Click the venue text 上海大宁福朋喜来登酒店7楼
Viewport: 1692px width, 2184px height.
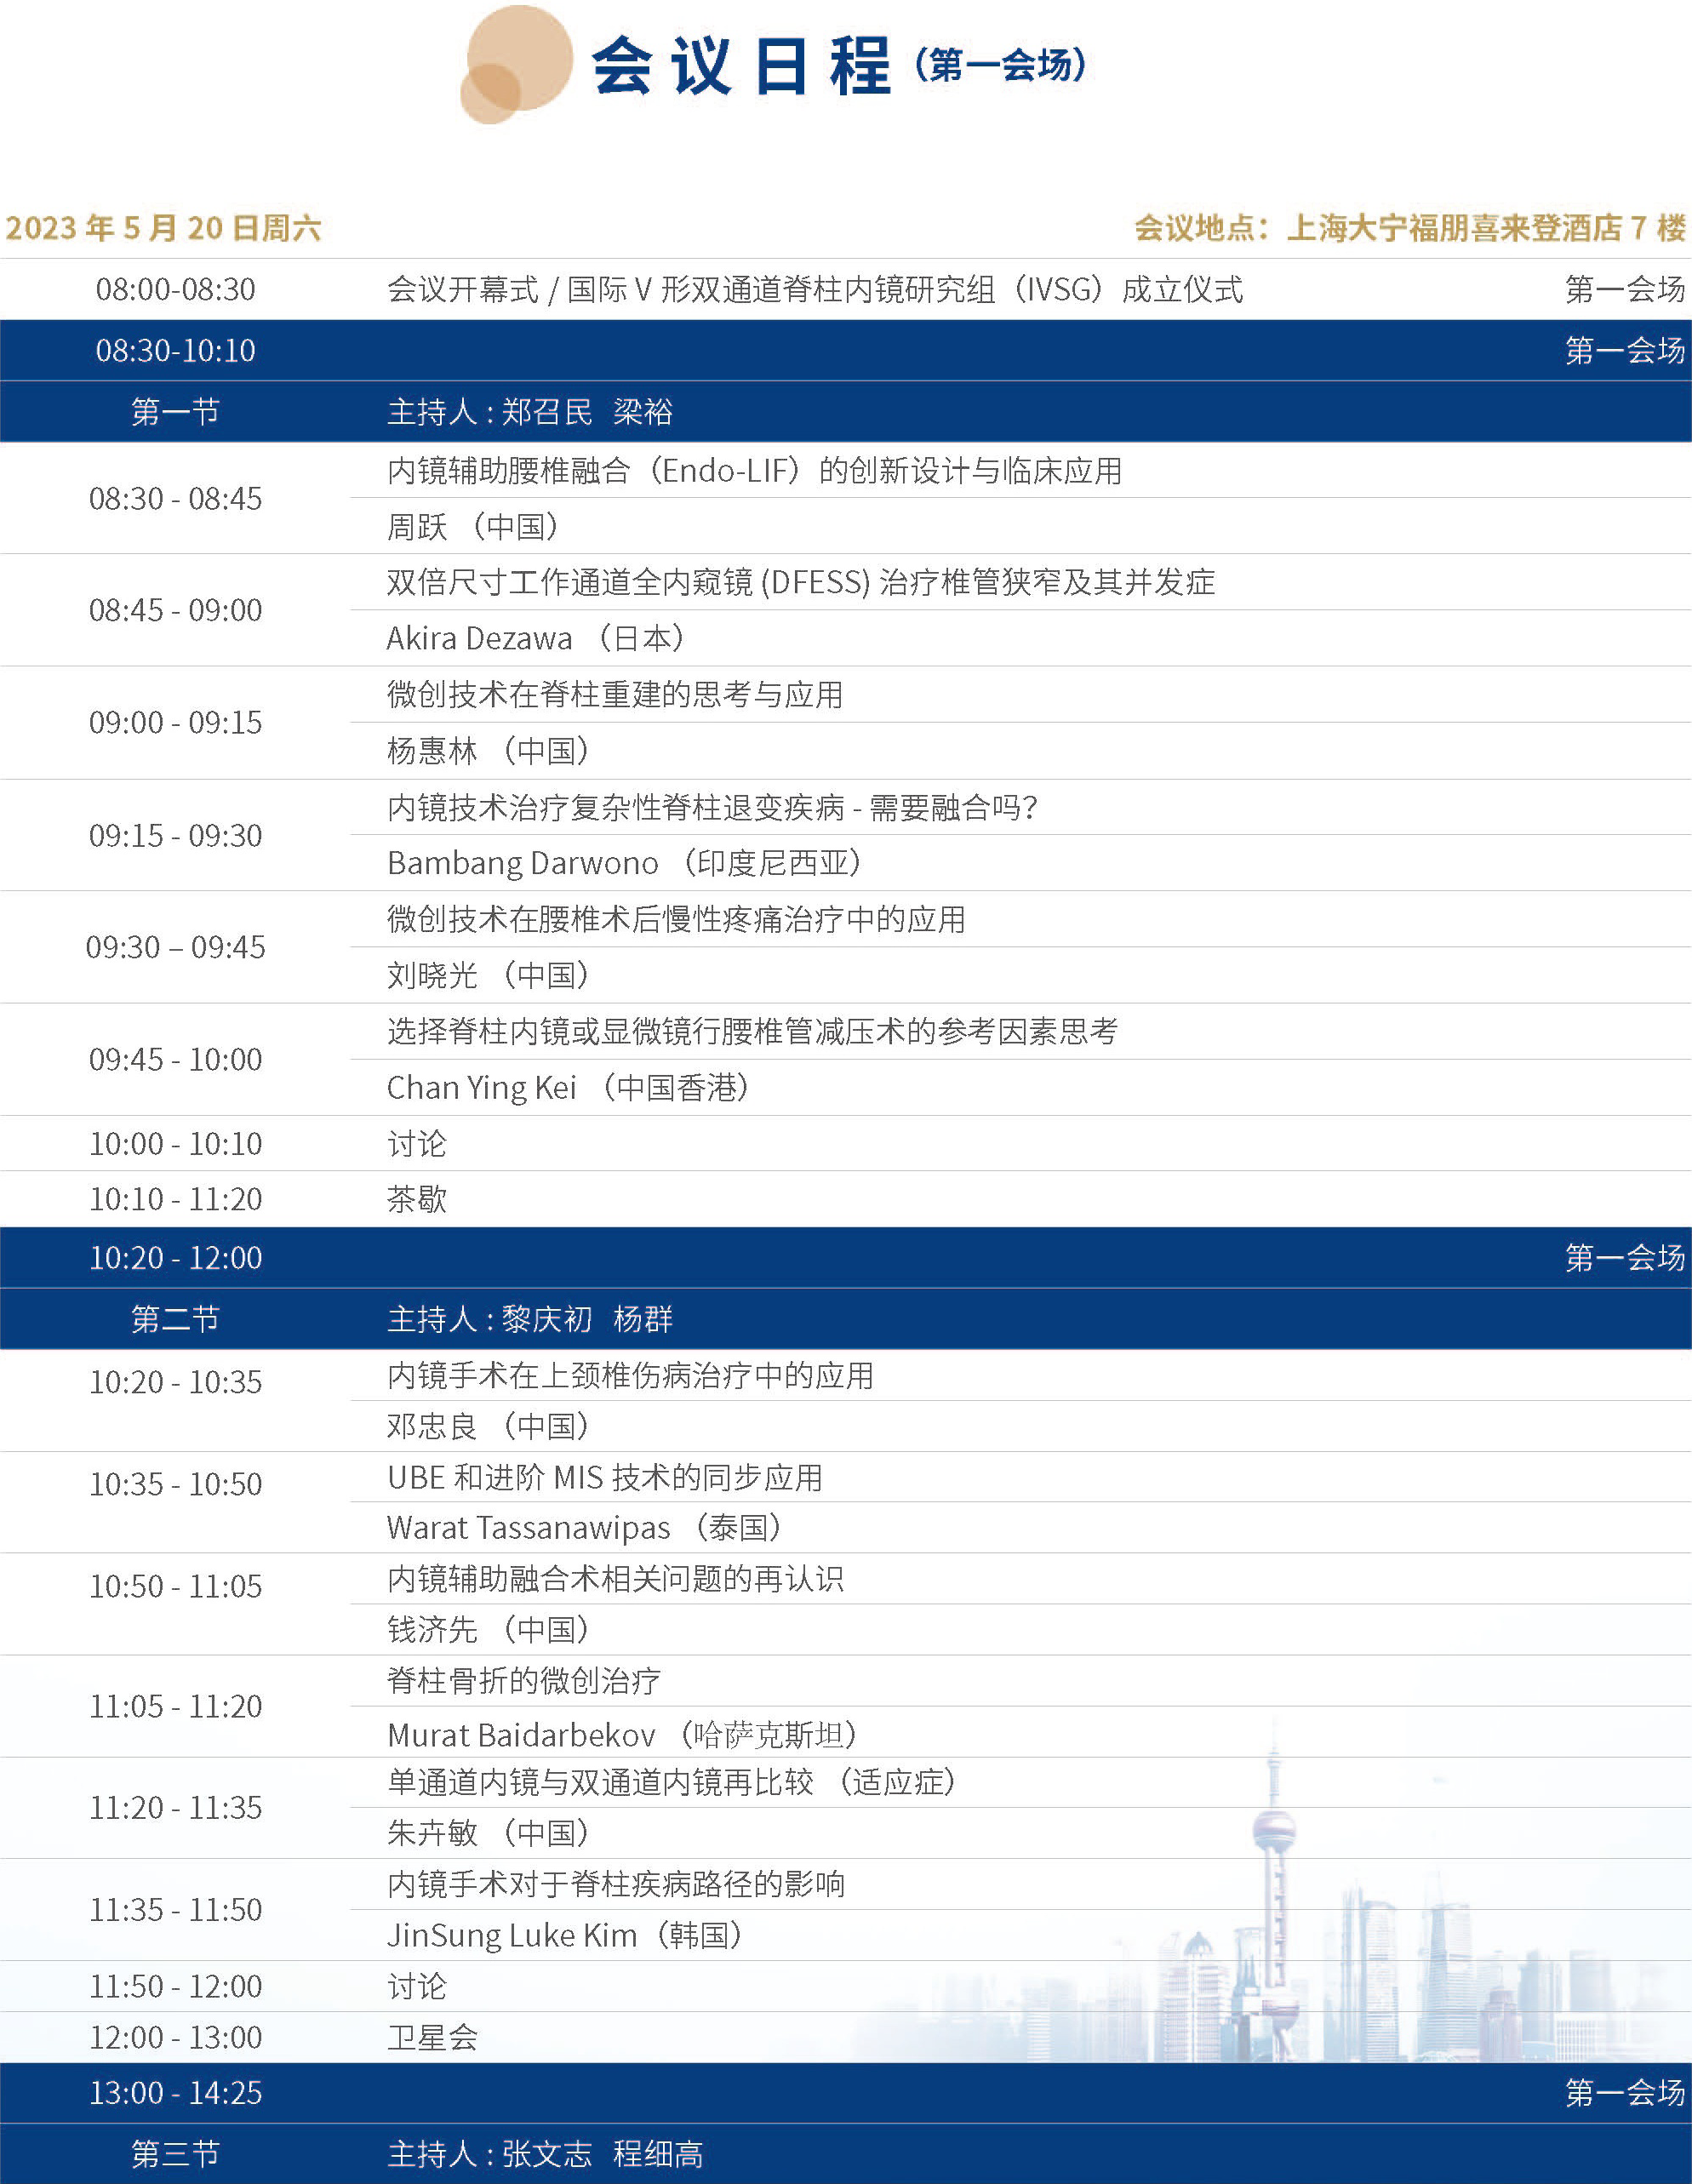pos(1486,228)
